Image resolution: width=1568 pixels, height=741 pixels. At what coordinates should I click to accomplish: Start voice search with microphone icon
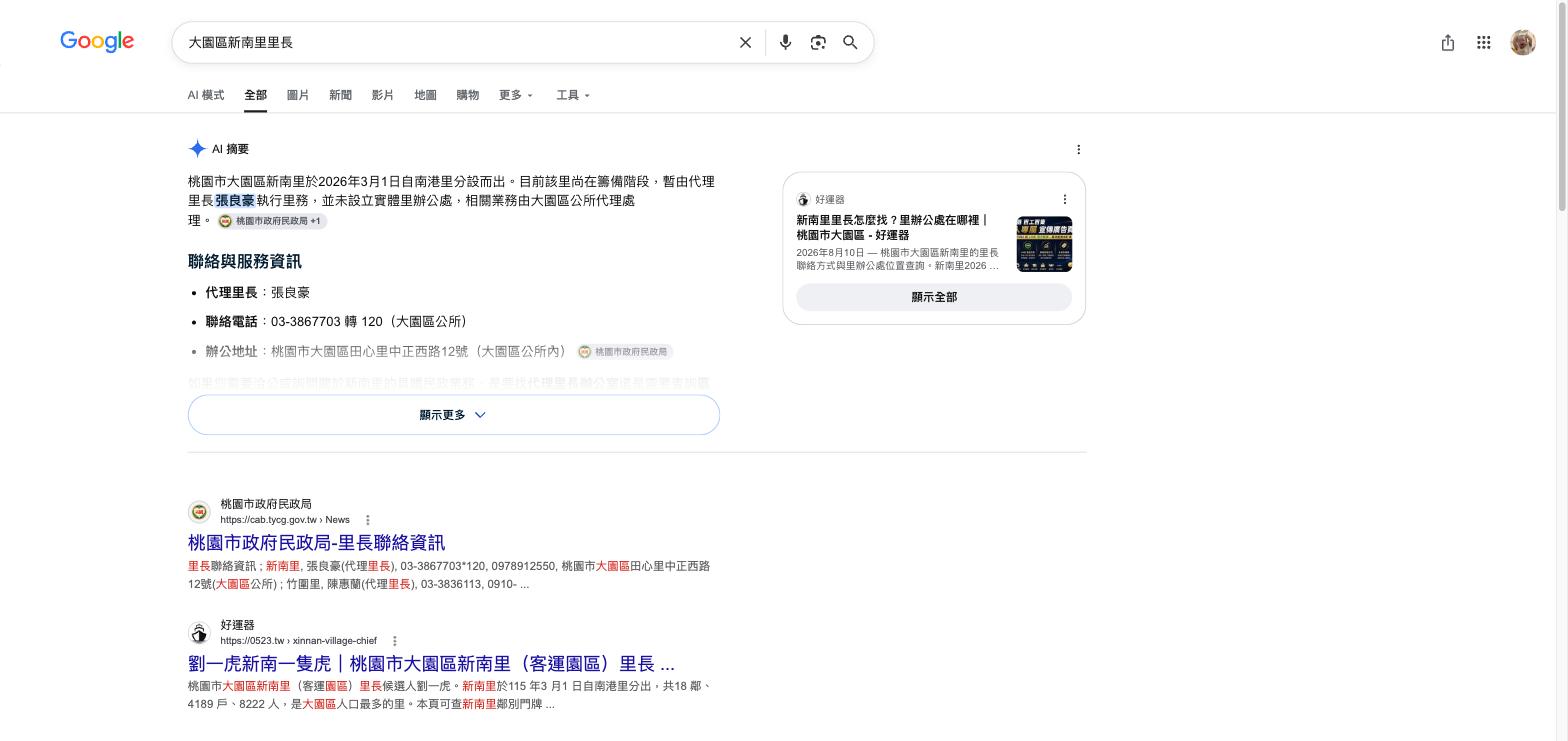point(785,42)
